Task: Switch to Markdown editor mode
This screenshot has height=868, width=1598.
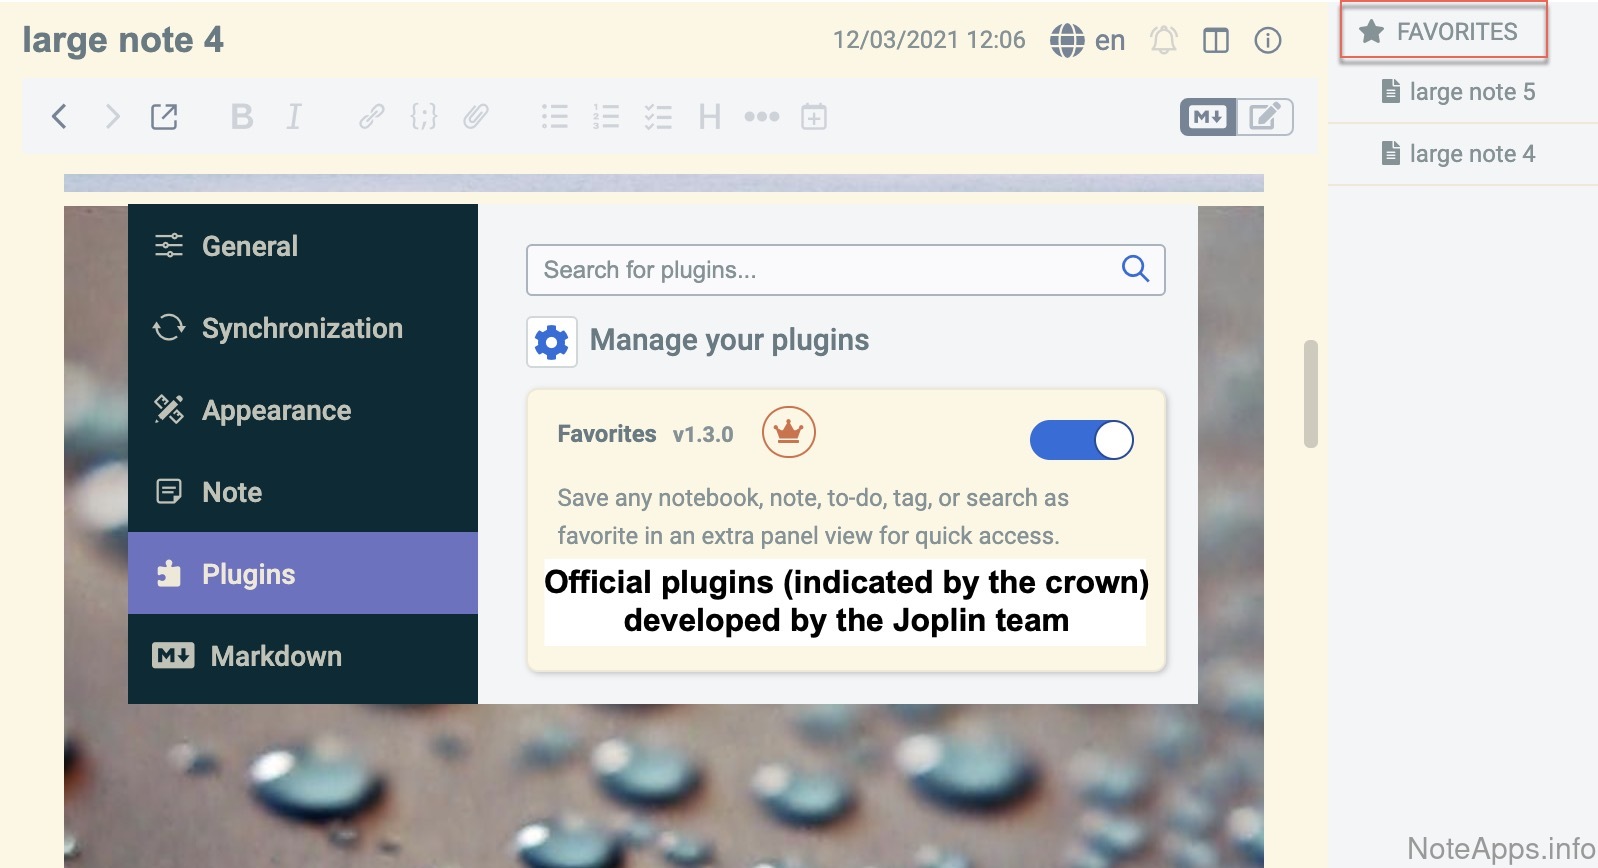Action: coord(1208,117)
